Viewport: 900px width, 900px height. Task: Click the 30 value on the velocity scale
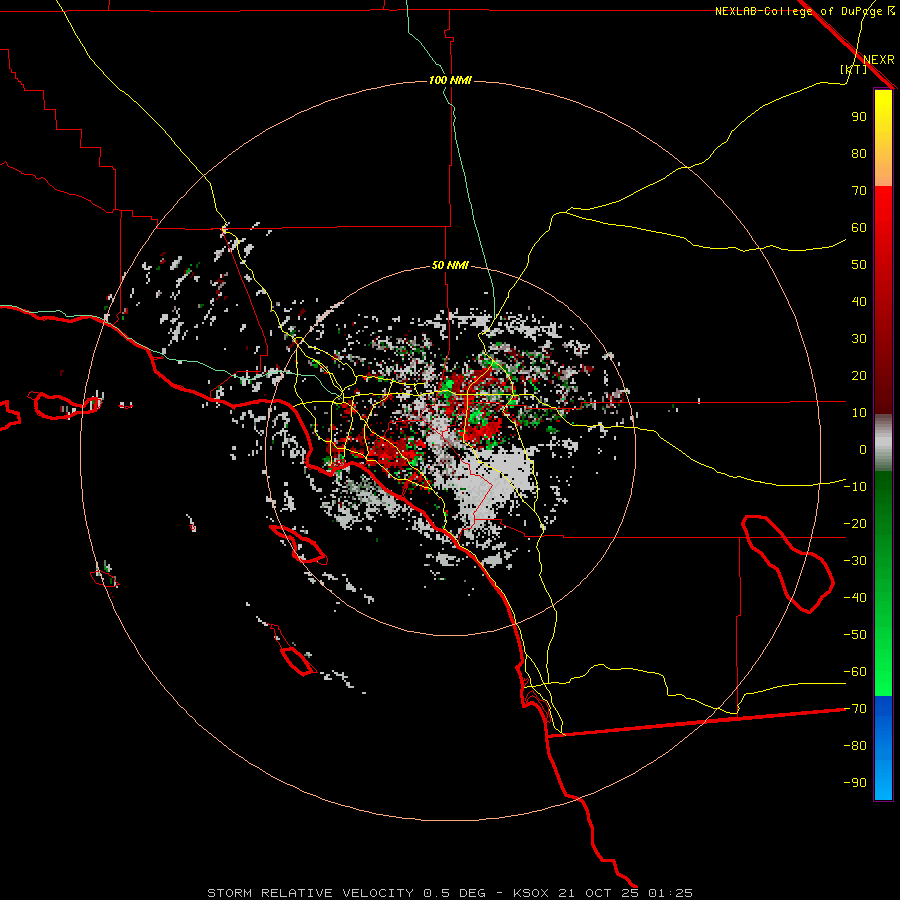point(859,339)
